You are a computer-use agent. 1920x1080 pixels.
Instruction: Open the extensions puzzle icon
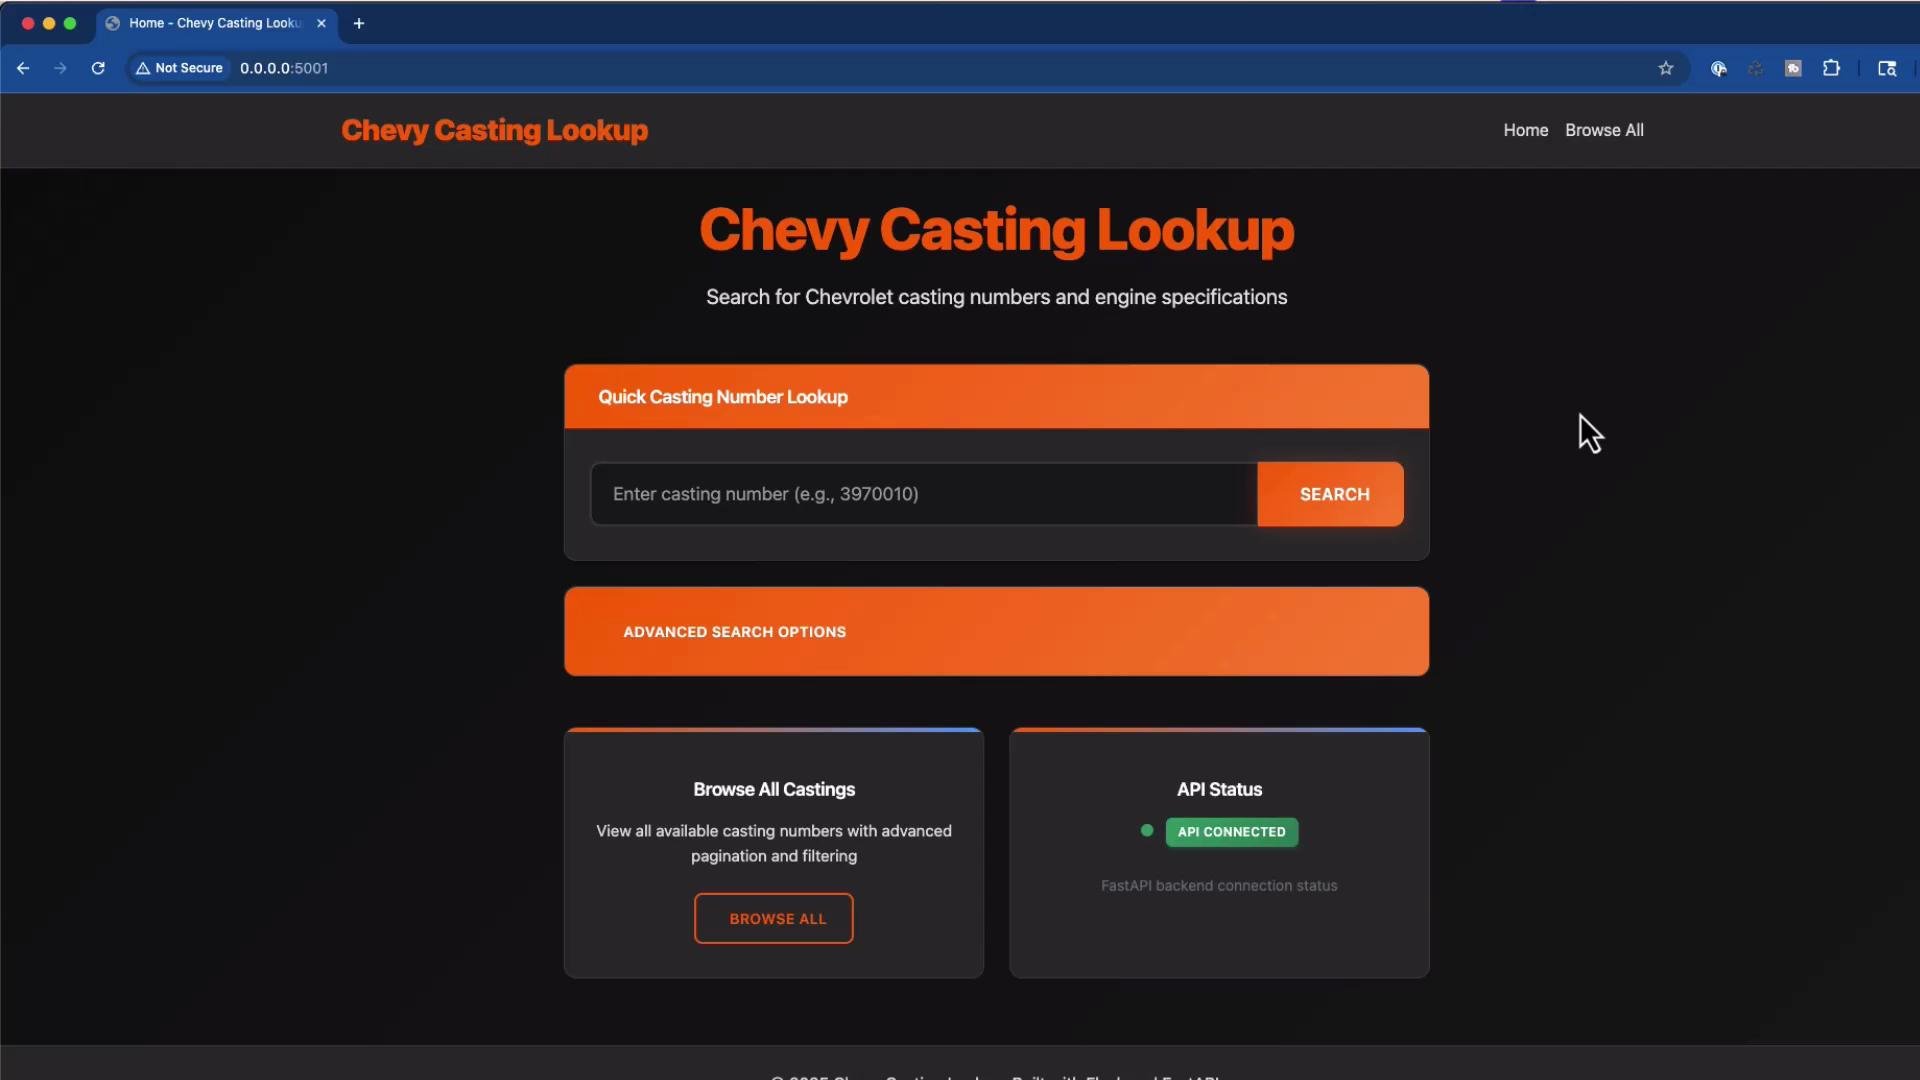(1831, 68)
